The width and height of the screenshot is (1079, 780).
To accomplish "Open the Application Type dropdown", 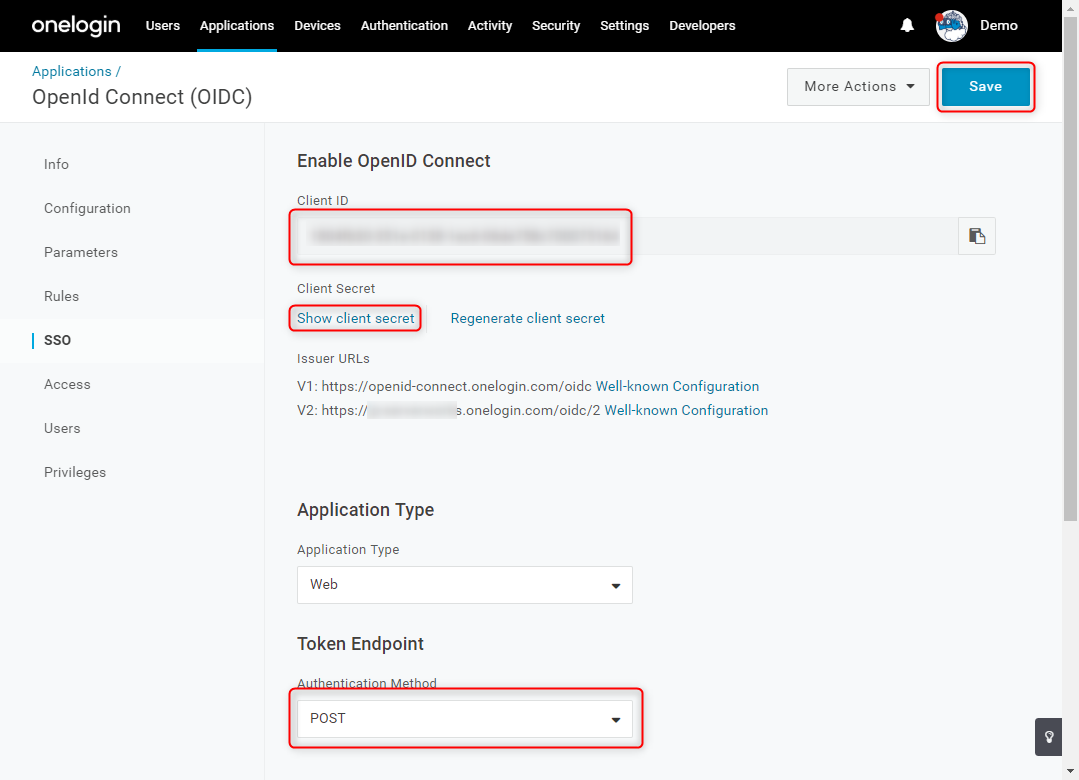I will click(464, 584).
